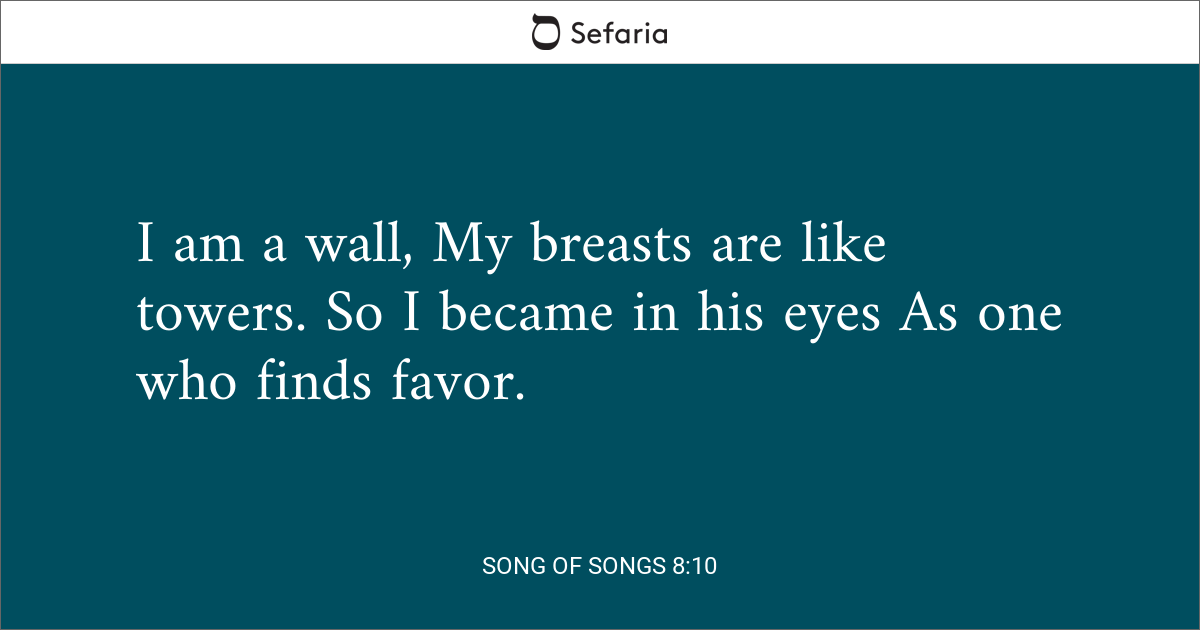The height and width of the screenshot is (630, 1200).
Task: Click the word 'SONG' in the citation
Action: click(509, 566)
